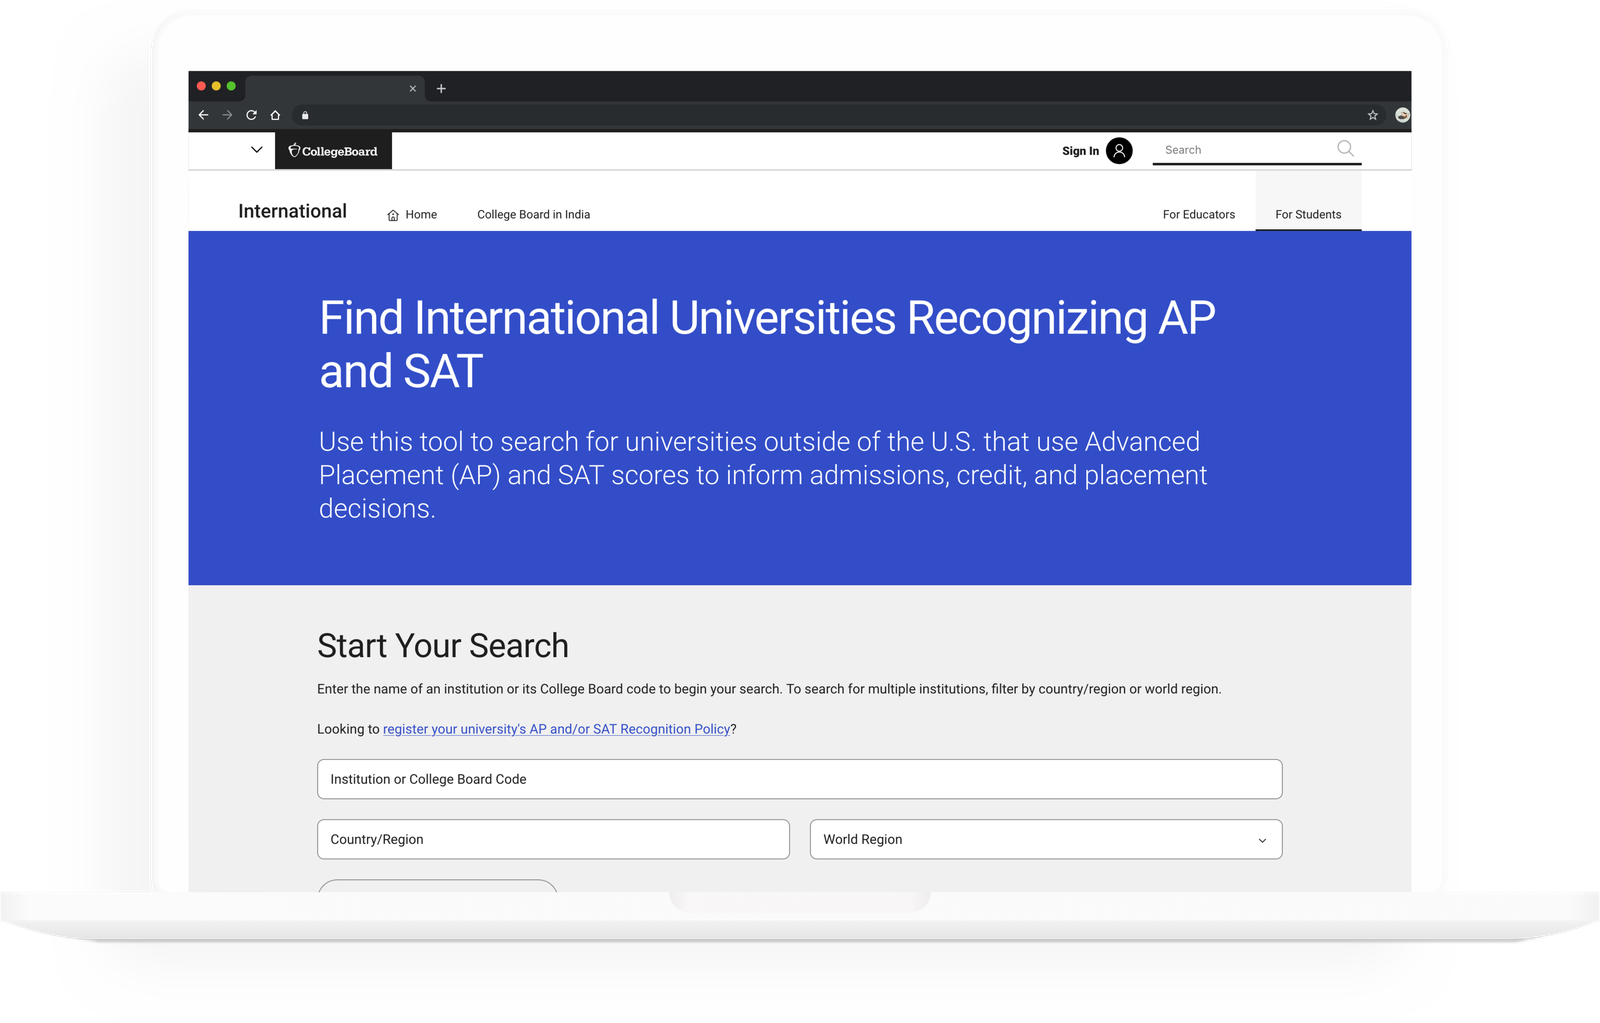Viewport: 1600px width, 1023px height.
Task: Click the CollegeBoard logo
Action: pos(333,151)
